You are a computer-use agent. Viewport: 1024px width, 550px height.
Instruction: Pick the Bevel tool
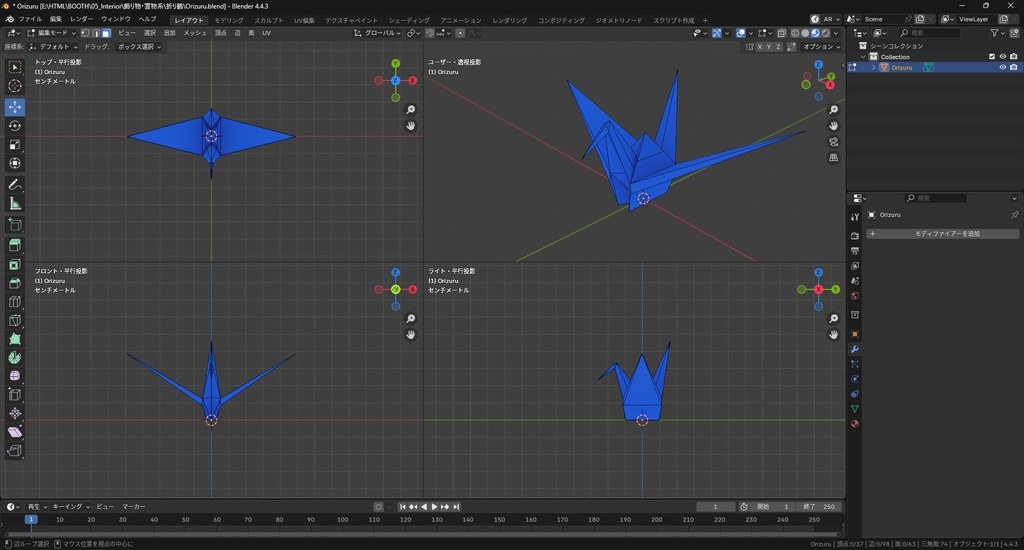[14, 283]
